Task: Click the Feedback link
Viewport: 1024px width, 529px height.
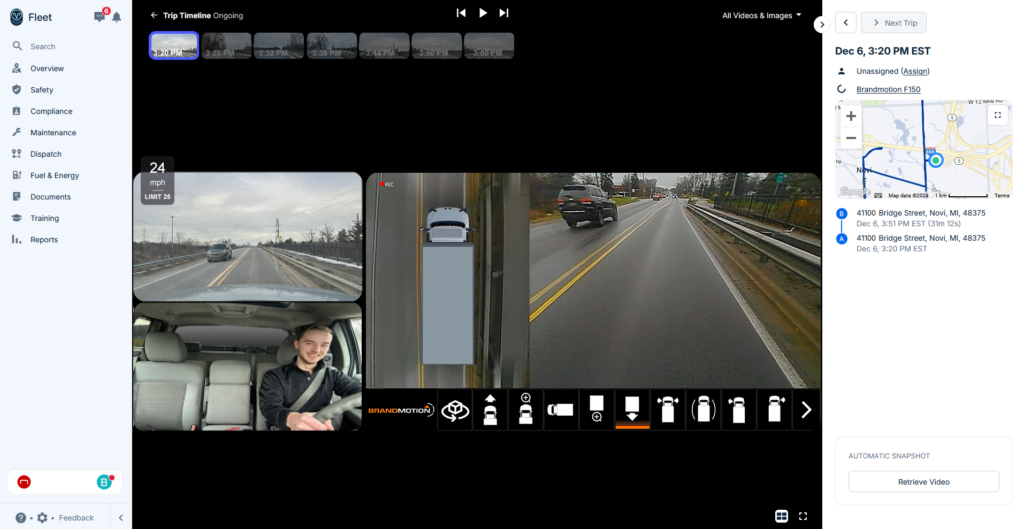Action: pyautogui.click(x=76, y=518)
